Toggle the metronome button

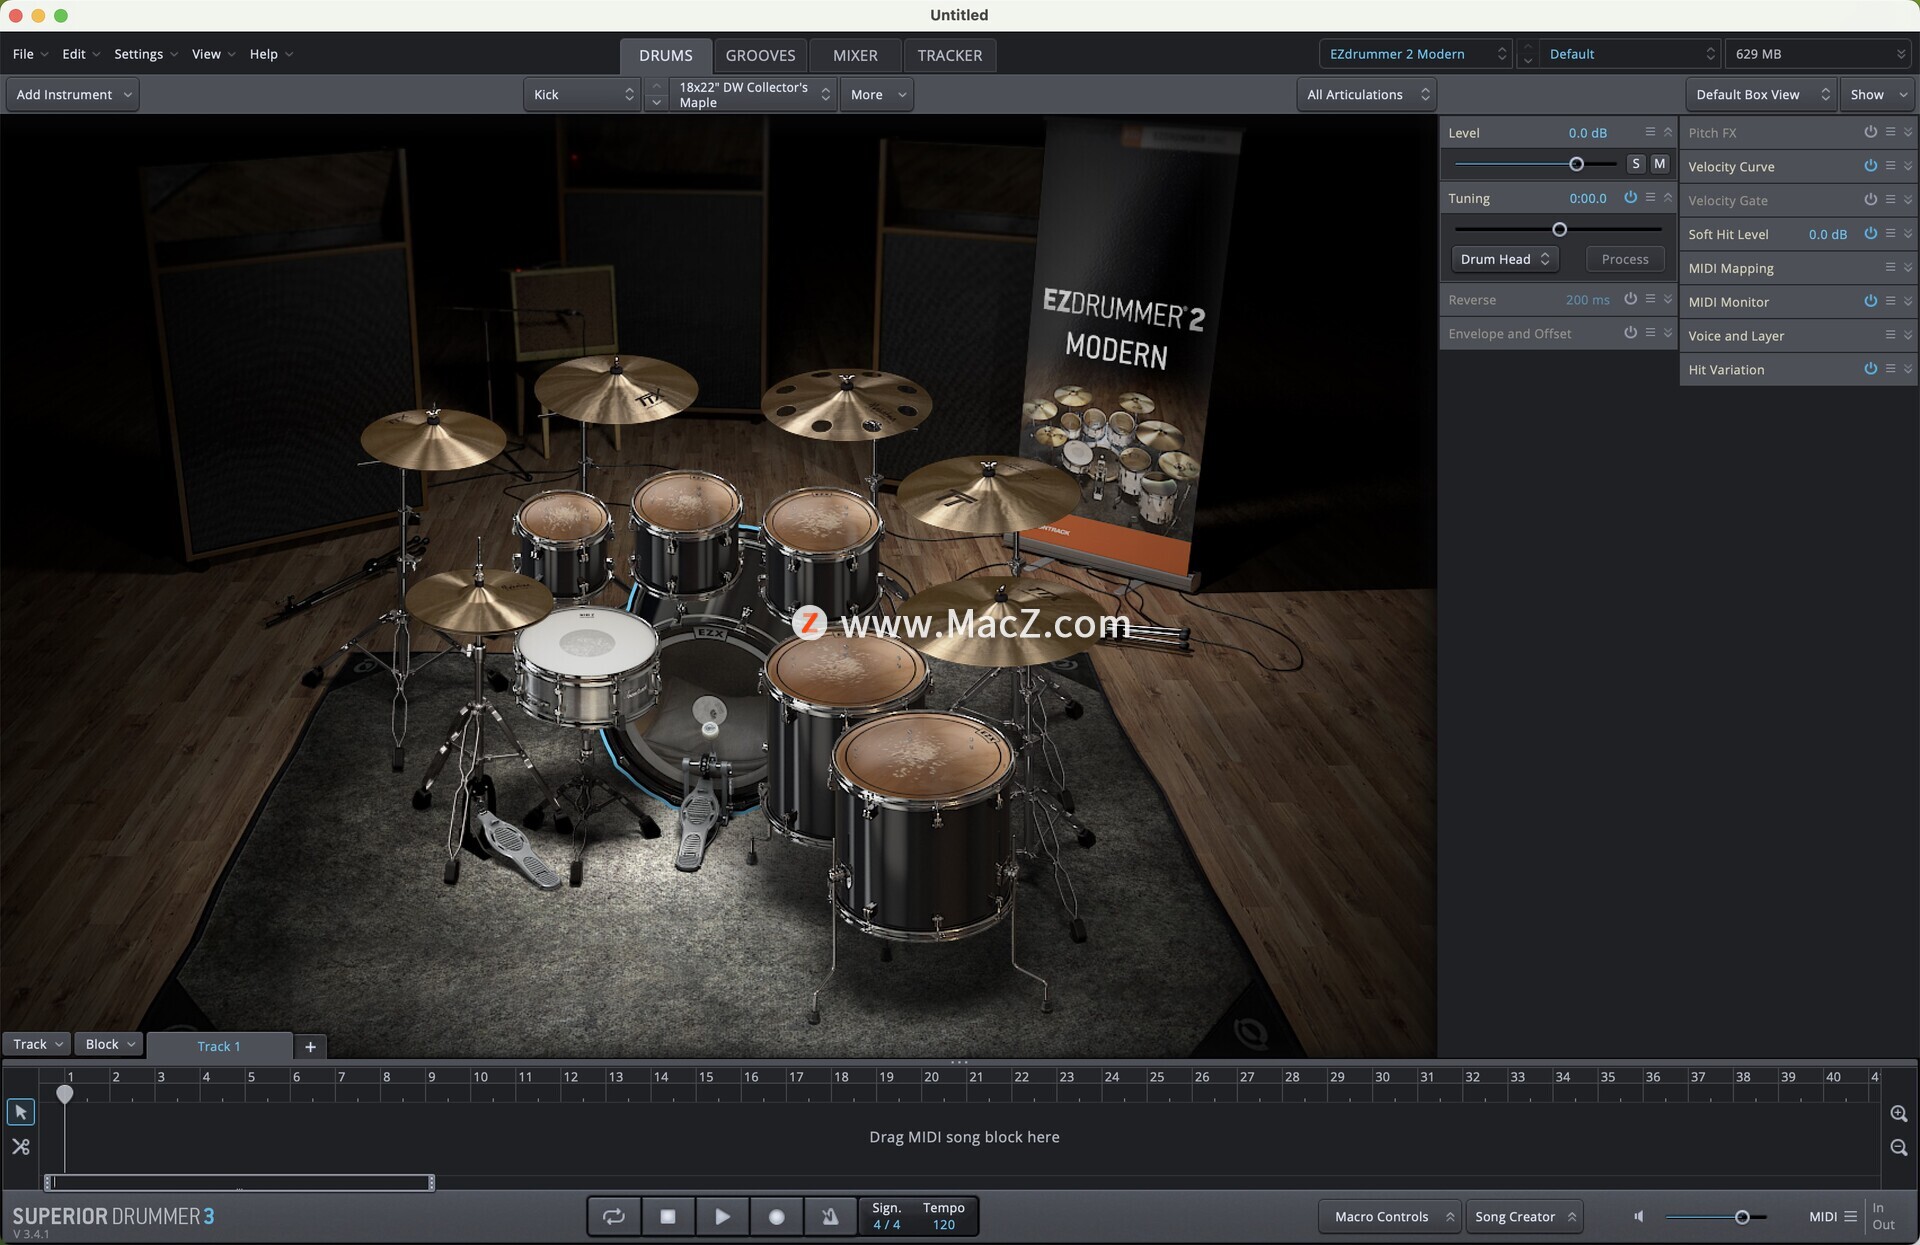(830, 1216)
